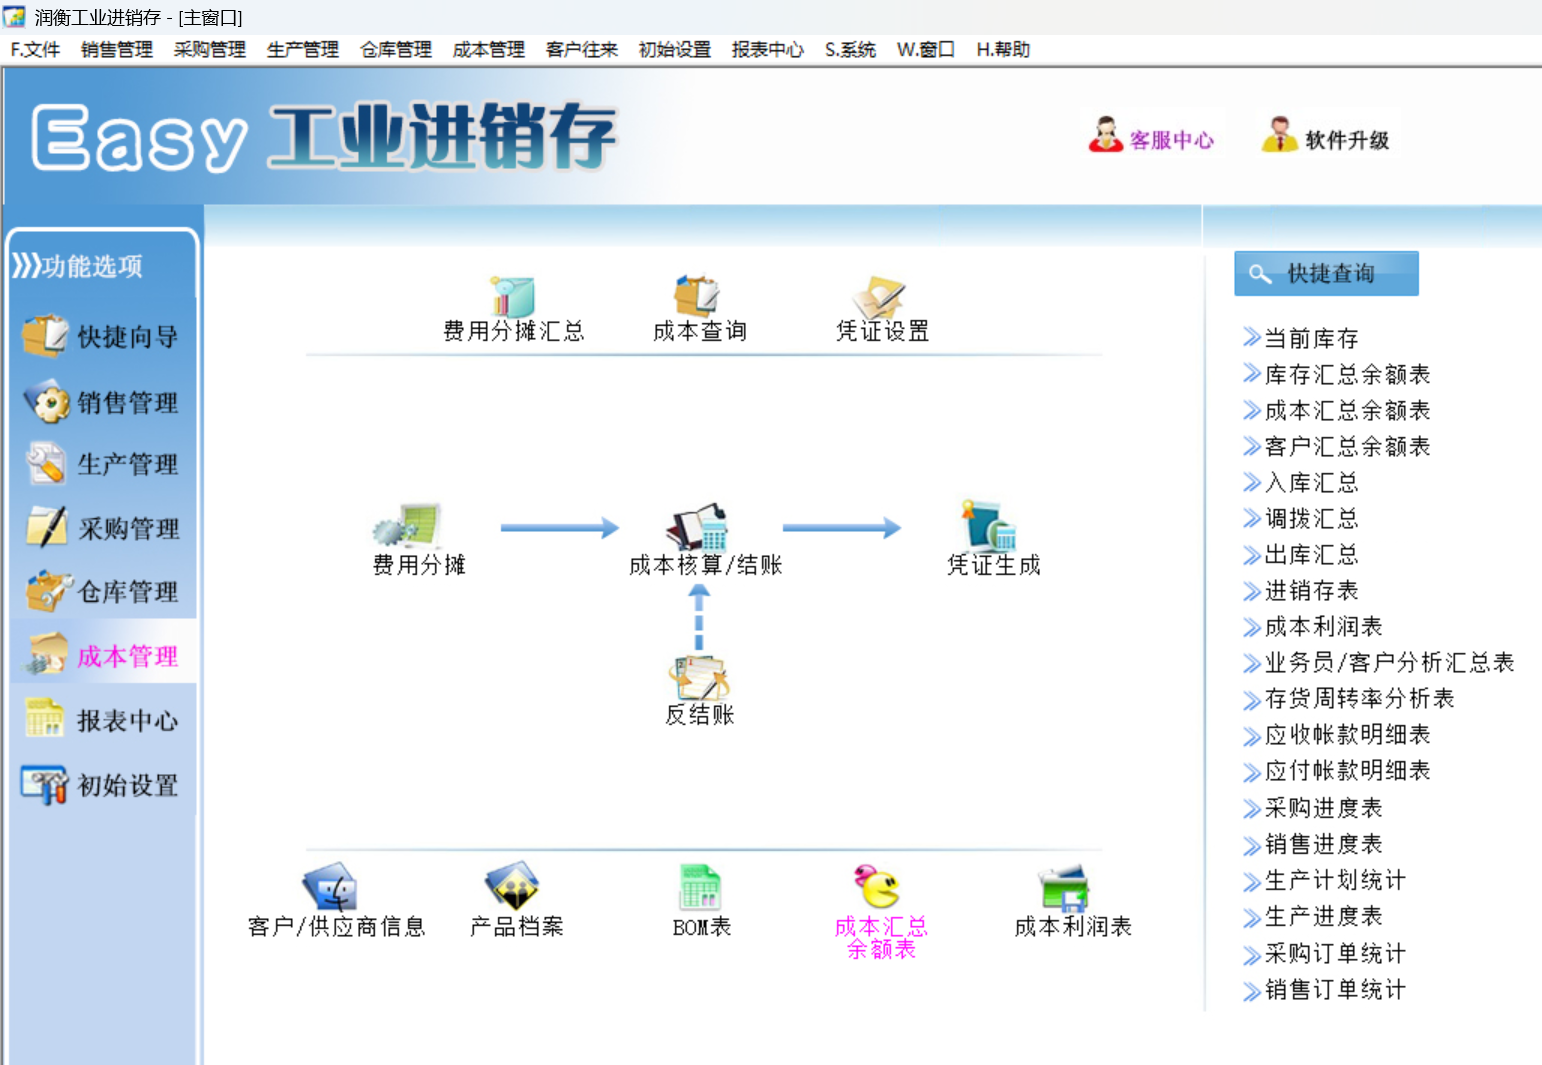
Task: Open the 成本管理 menu
Action: click(488, 49)
